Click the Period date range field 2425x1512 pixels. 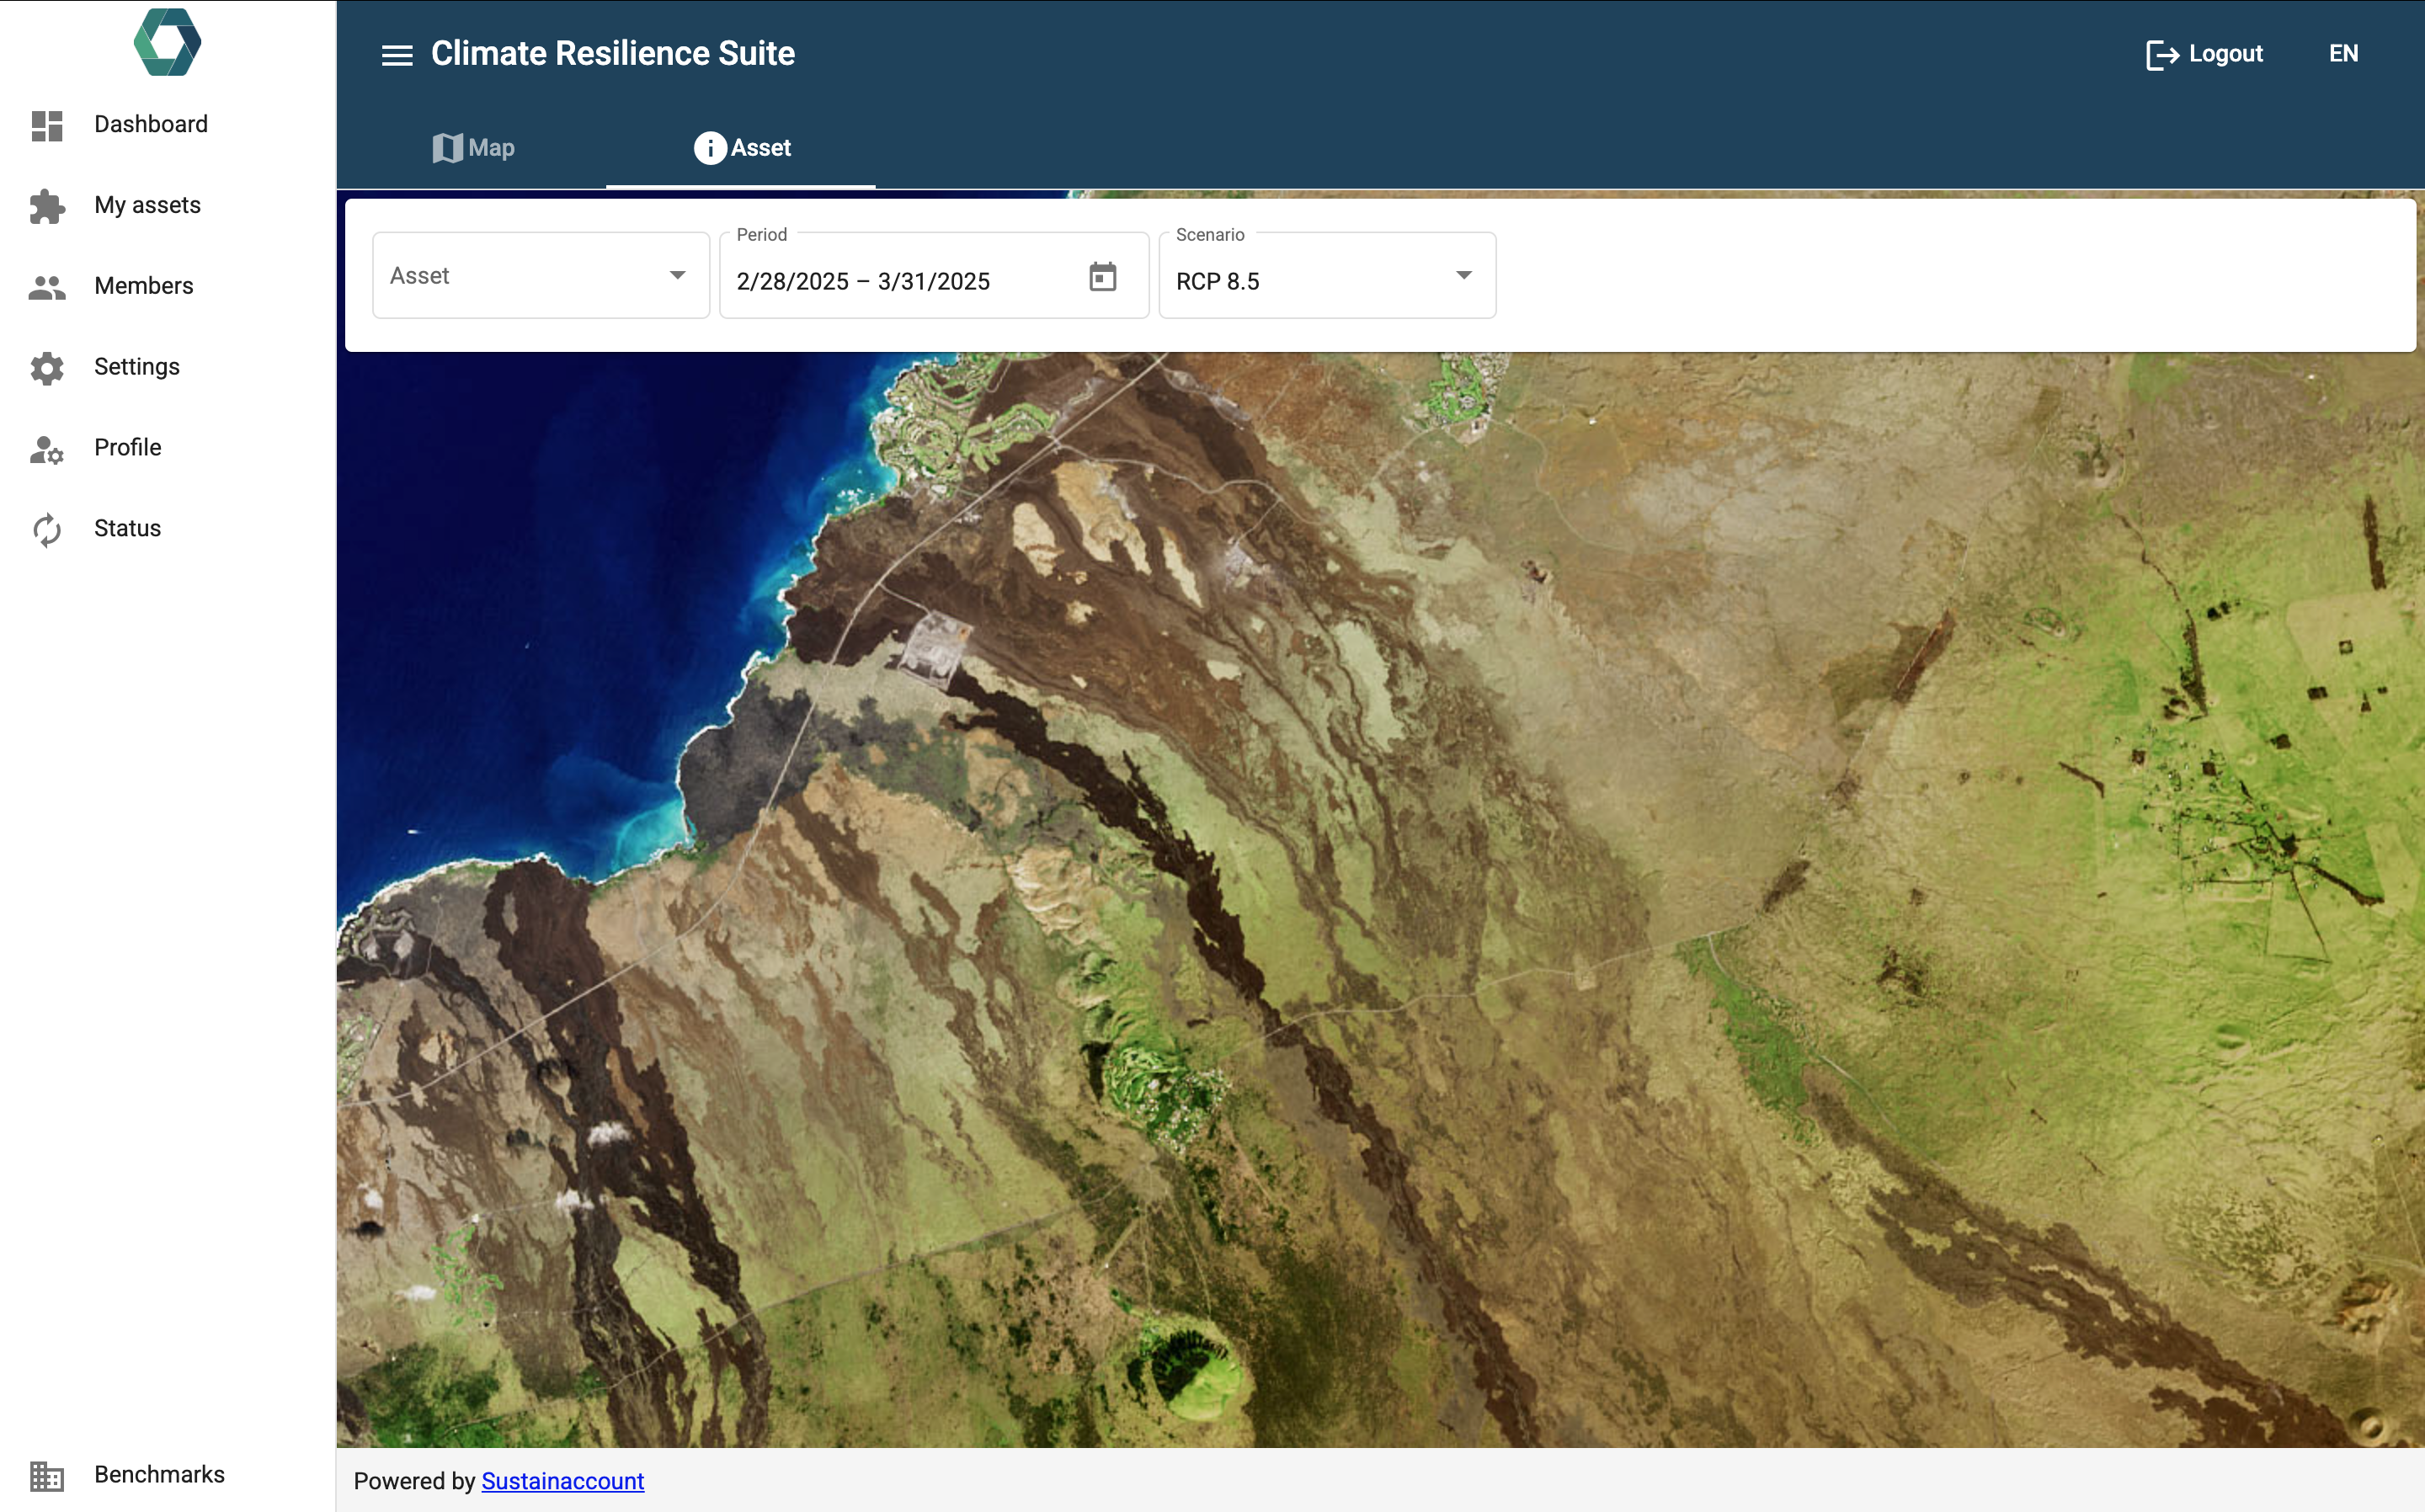pyautogui.click(x=900, y=281)
